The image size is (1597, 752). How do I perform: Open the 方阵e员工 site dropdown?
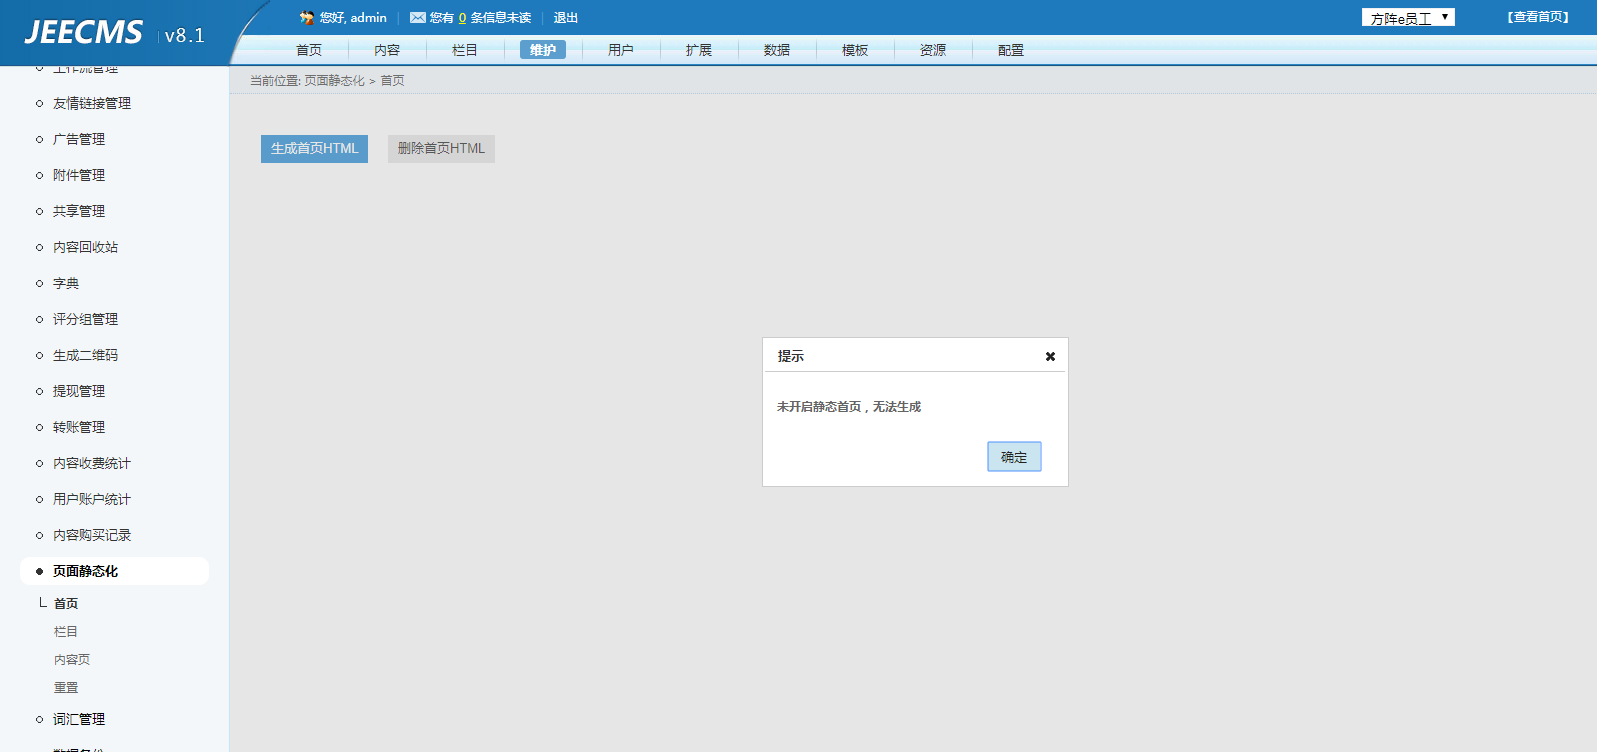pos(1408,18)
